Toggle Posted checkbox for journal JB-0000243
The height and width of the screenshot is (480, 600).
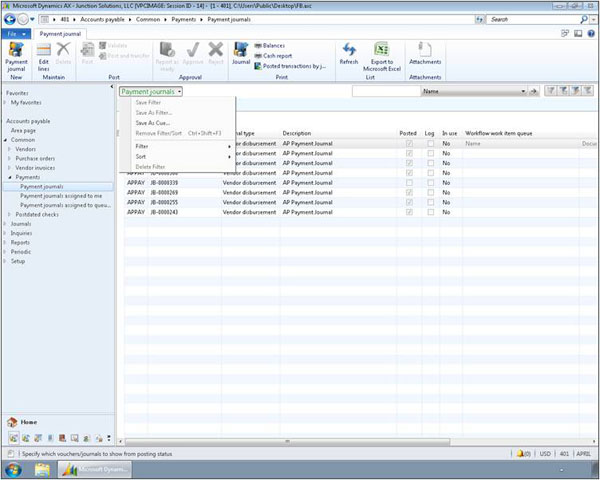pos(409,212)
